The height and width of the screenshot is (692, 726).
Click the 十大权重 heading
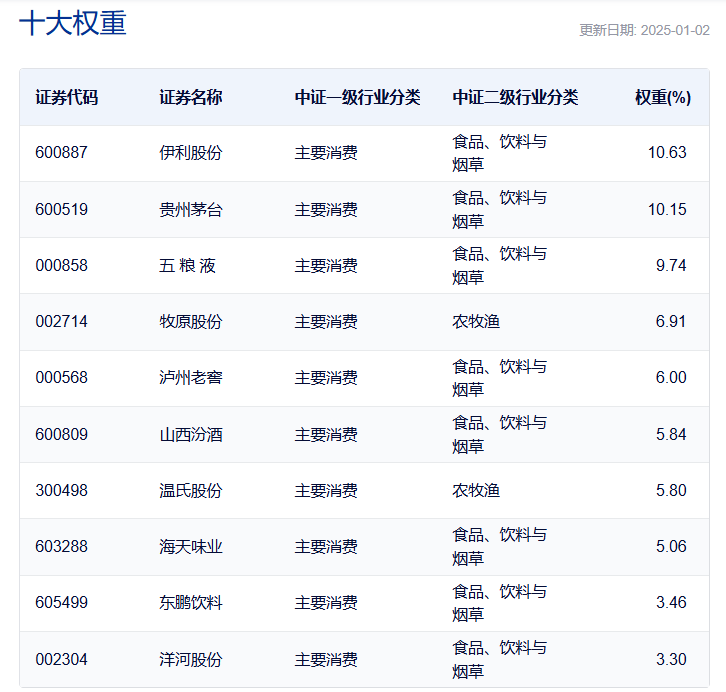(x=73, y=23)
